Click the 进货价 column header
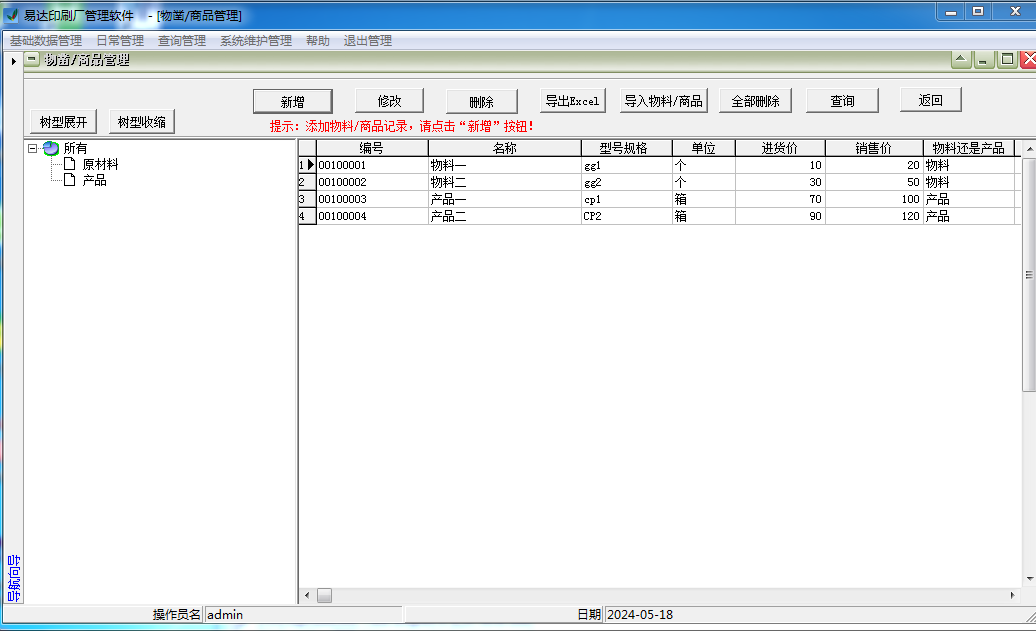This screenshot has height=631, width=1036. pos(780,148)
